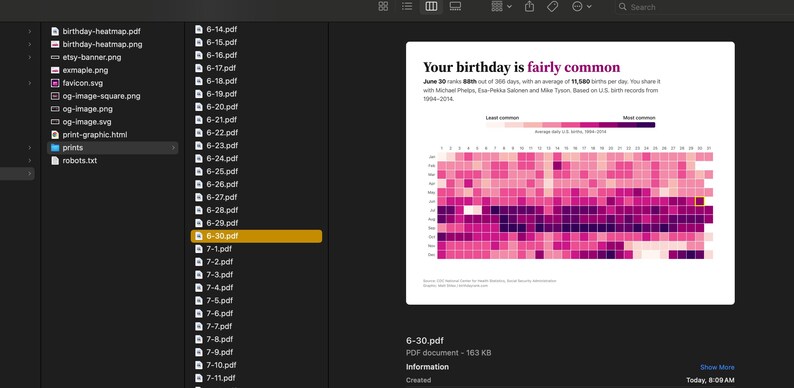Click the robots.txt file icon

click(55, 161)
